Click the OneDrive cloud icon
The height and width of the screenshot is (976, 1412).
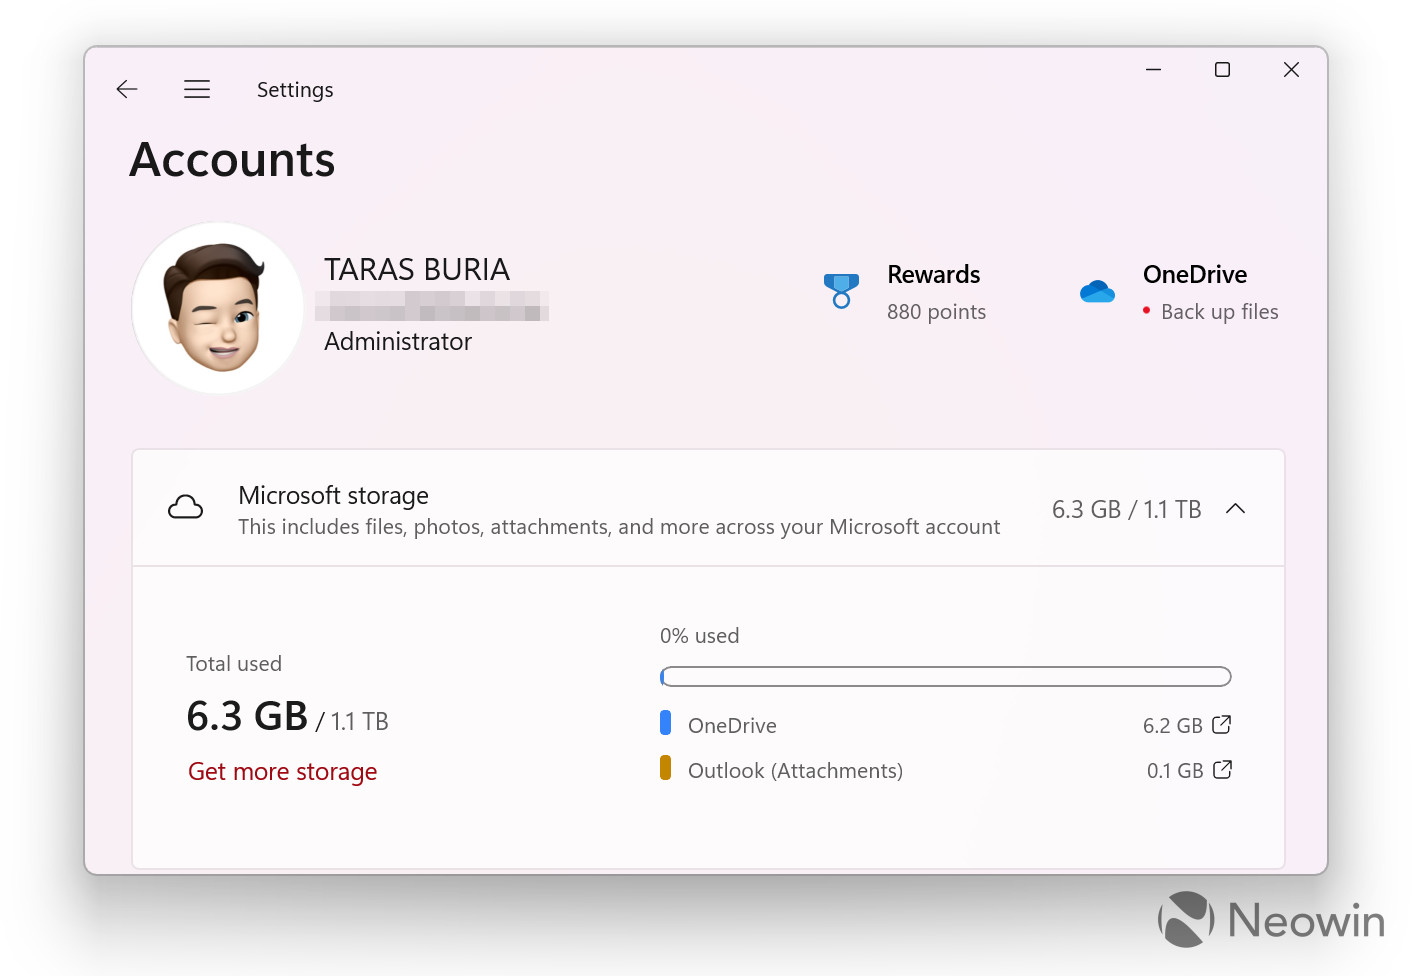(1097, 291)
